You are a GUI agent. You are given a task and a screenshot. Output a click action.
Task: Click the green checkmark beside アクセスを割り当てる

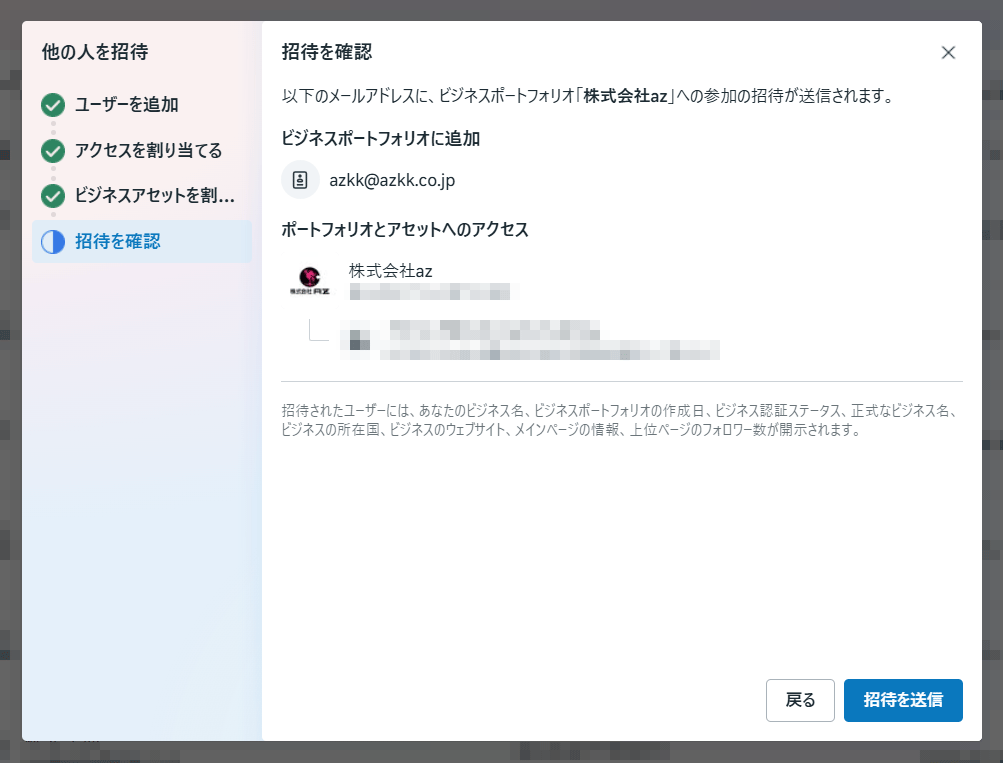[53, 151]
